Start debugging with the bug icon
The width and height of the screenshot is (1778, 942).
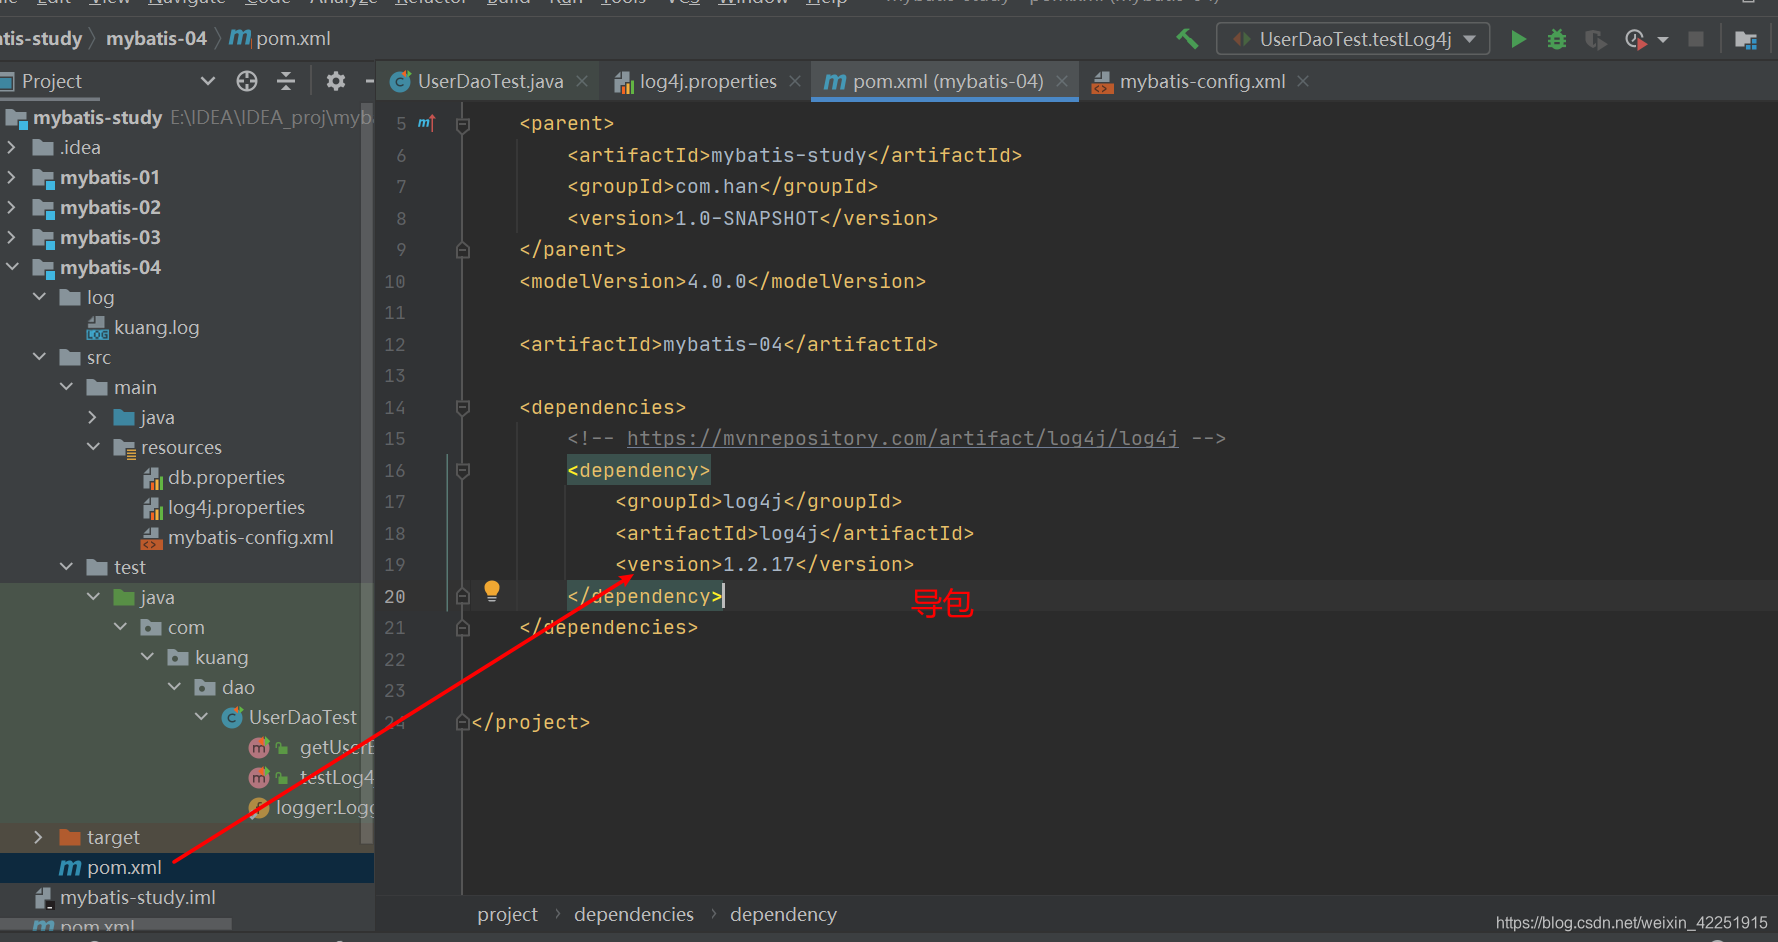click(x=1557, y=39)
